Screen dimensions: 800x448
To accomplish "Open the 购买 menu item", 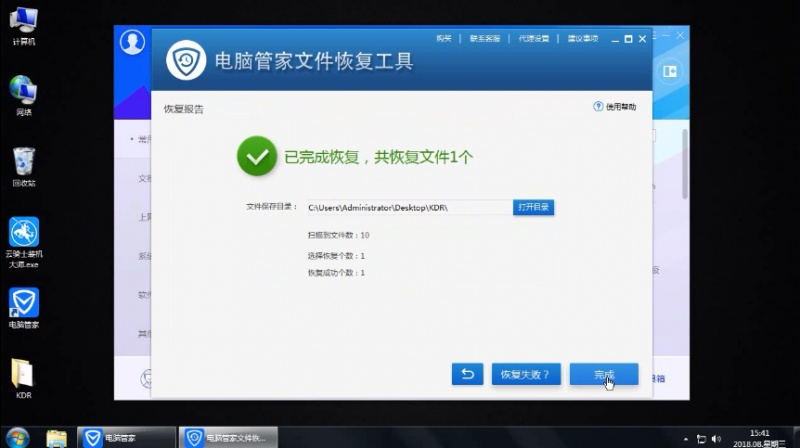I will pyautogui.click(x=443, y=39).
